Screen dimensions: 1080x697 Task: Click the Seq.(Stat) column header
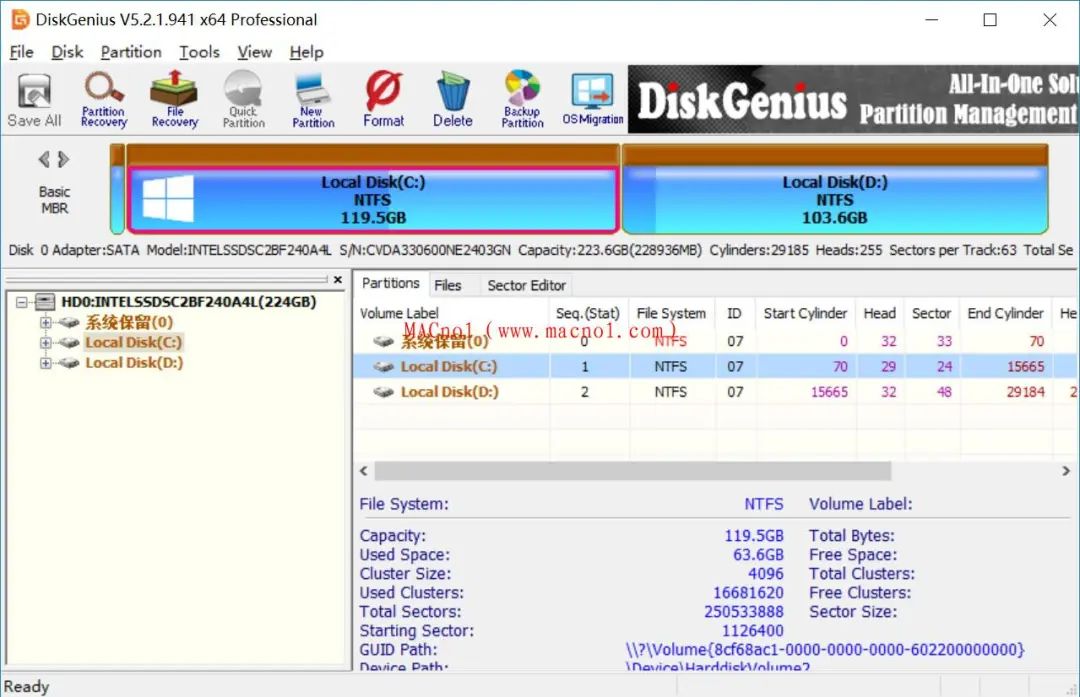point(588,313)
